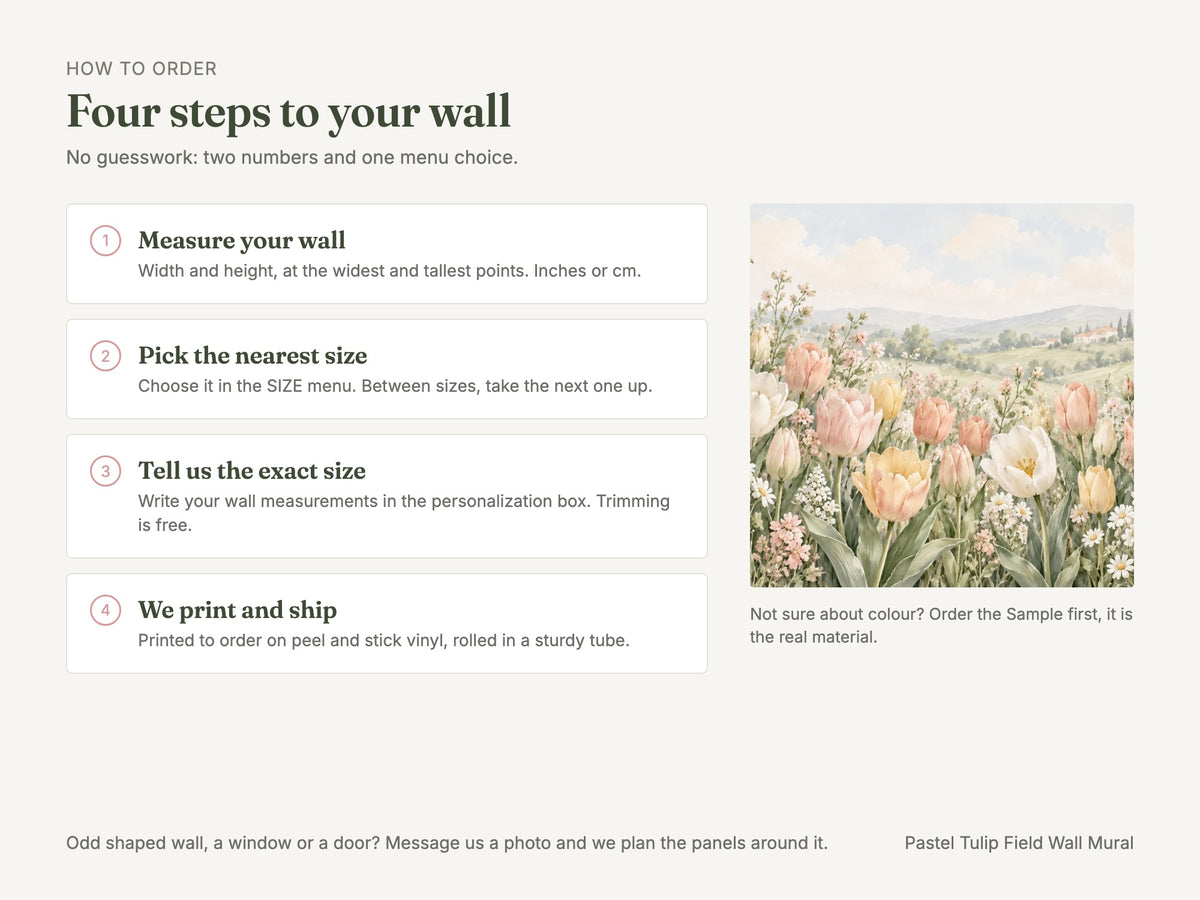This screenshot has height=900, width=1200.
Task: Click the 'Width and height' description text
Action: tap(390, 271)
